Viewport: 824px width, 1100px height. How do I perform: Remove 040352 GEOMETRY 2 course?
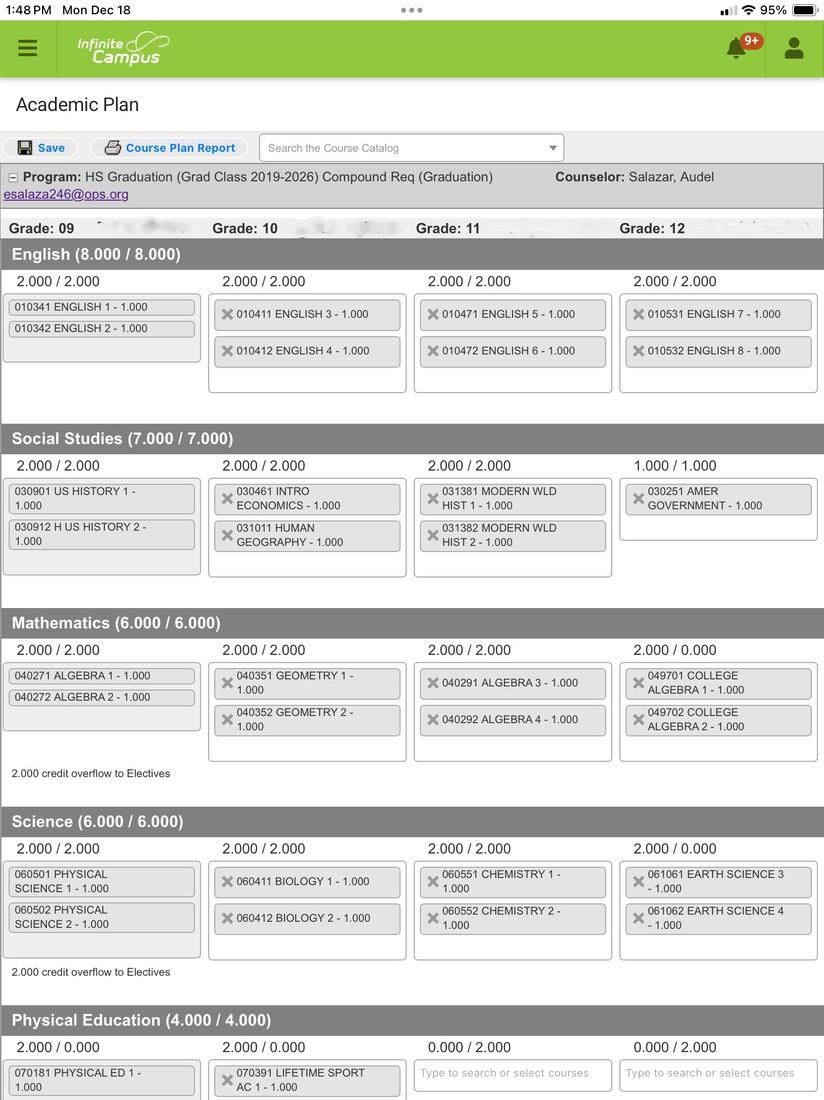(x=227, y=720)
